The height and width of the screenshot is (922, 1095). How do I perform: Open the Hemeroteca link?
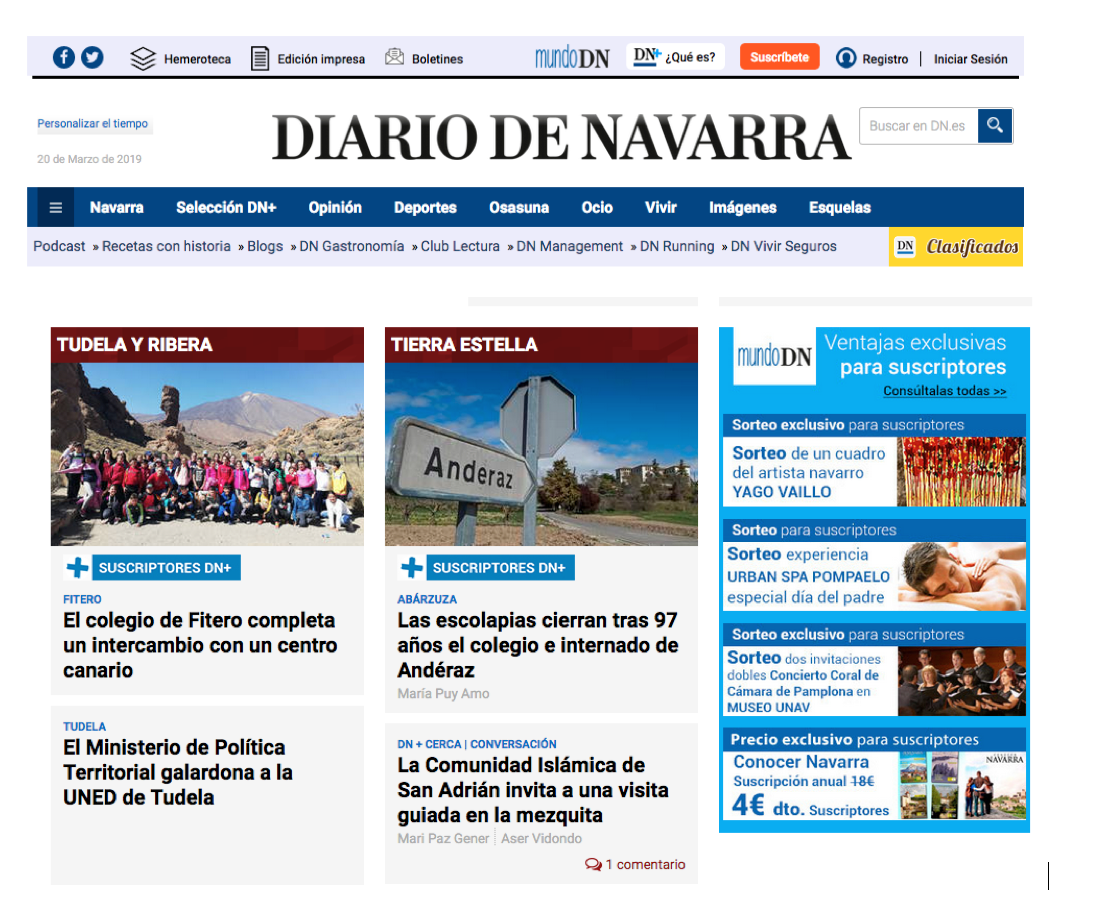pyautogui.click(x=197, y=59)
